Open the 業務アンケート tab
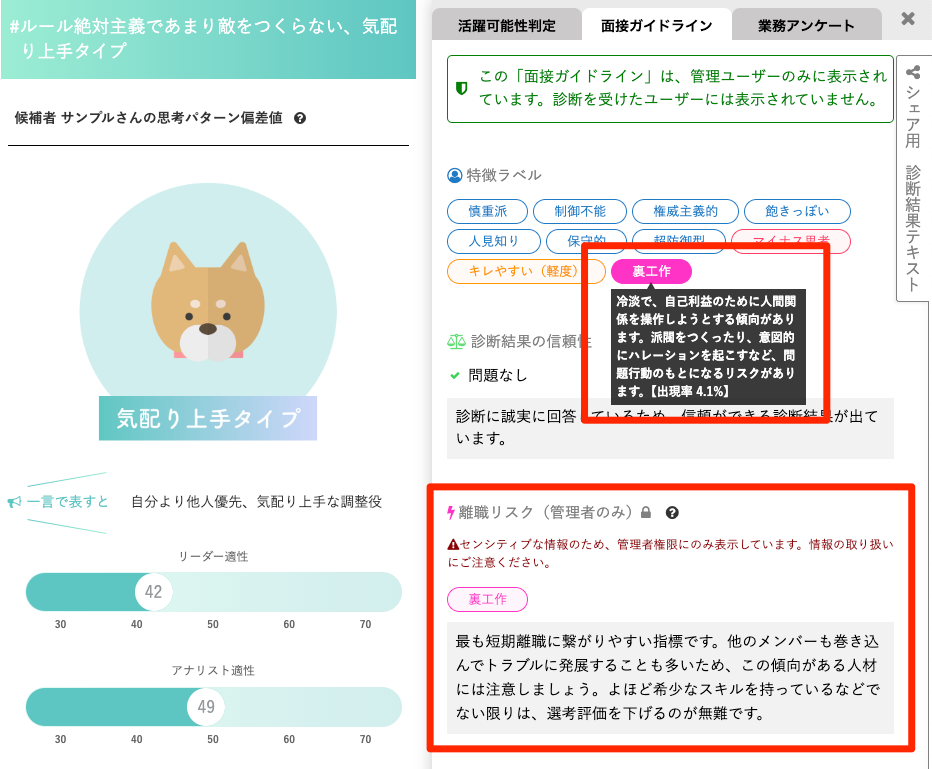This screenshot has width=932, height=769. coord(806,25)
